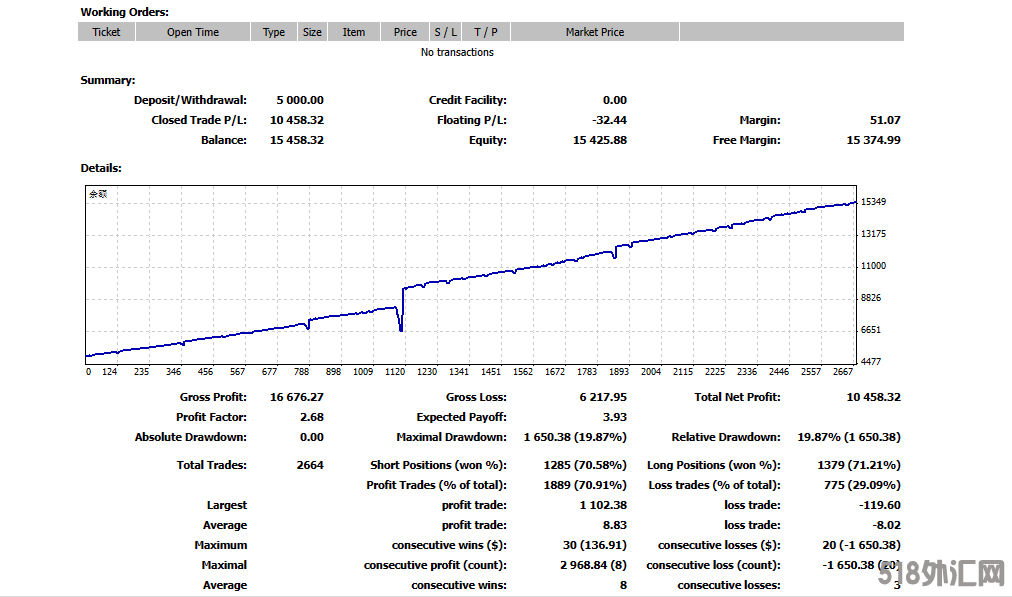Select the Floating P/L value -32.44
This screenshot has width=1012, height=597.
tap(609, 120)
